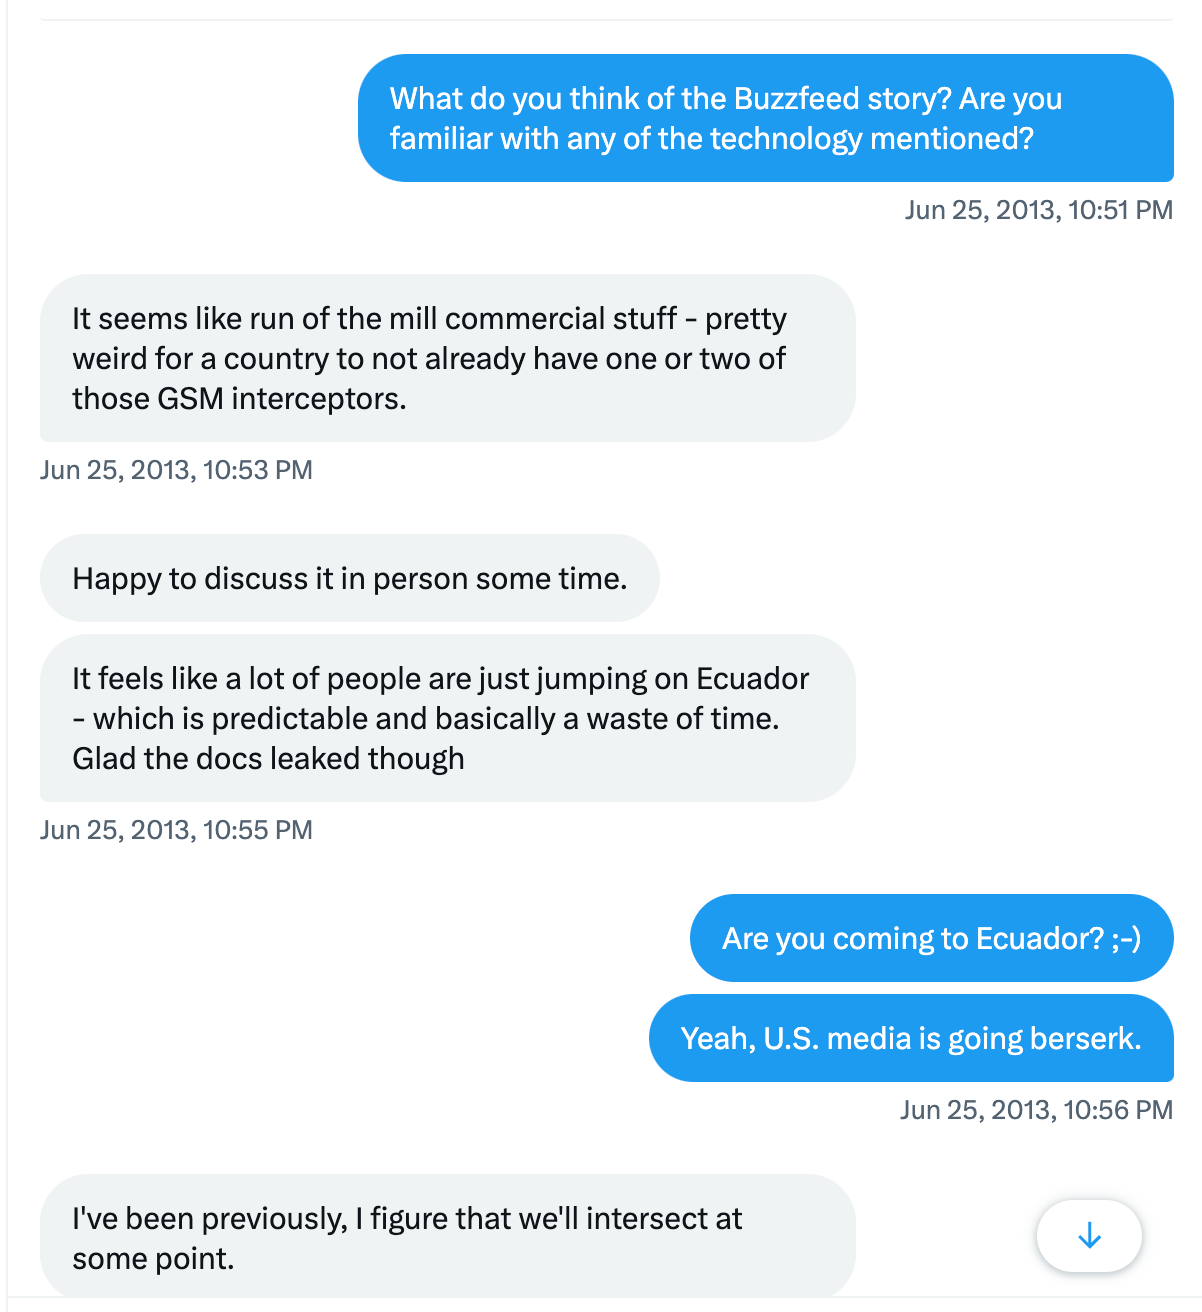Select the 'Happy to discuss it in person' message
The width and height of the screenshot is (1202, 1312).
pos(349,578)
